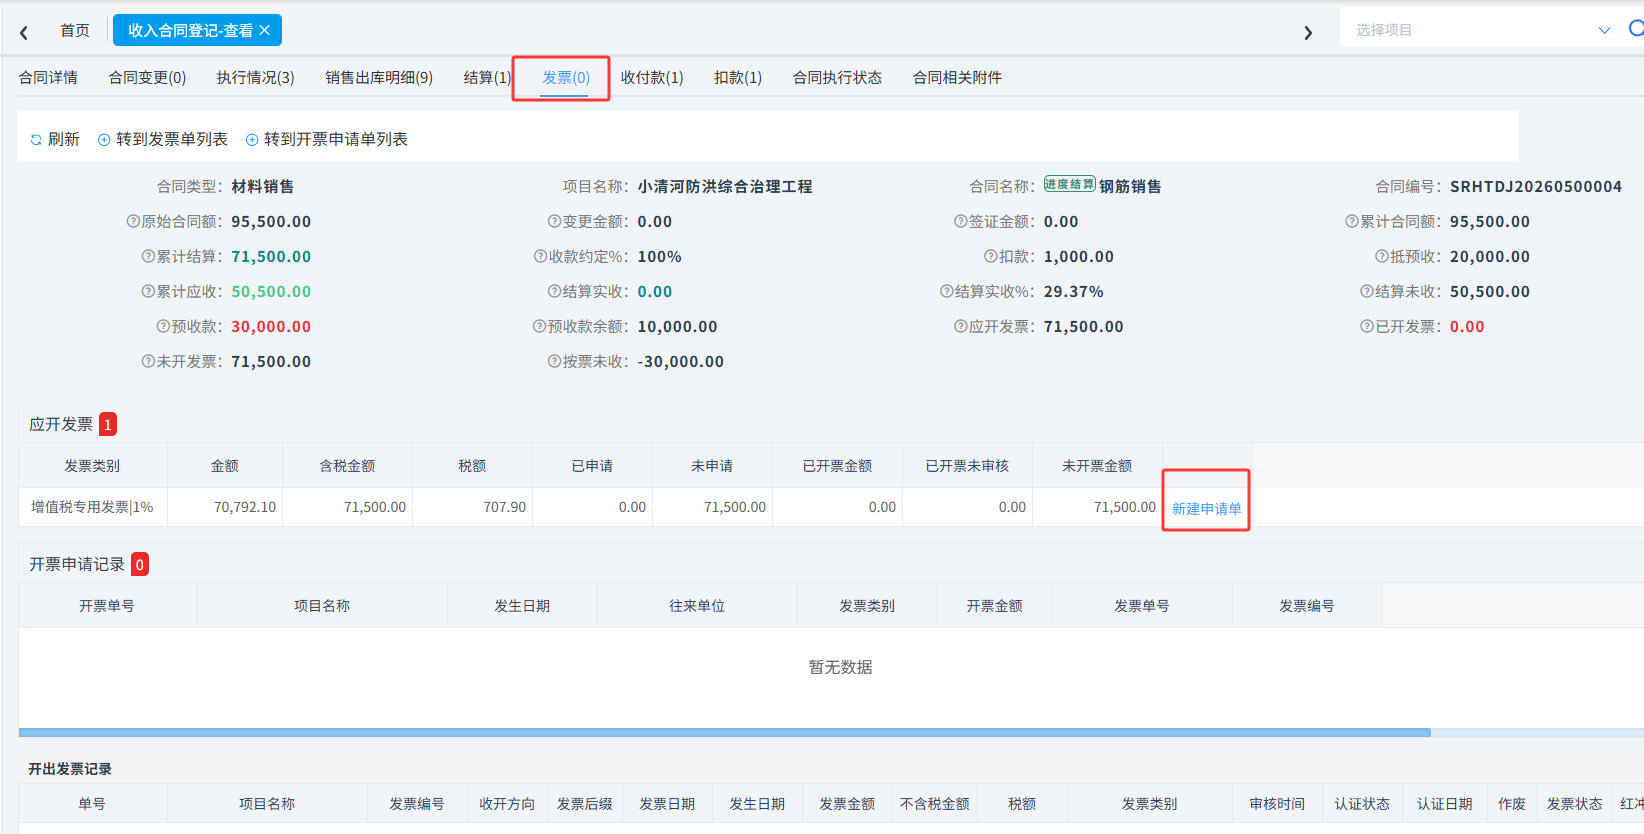Click project name 小清河防洪综合治理工程

pyautogui.click(x=725, y=186)
